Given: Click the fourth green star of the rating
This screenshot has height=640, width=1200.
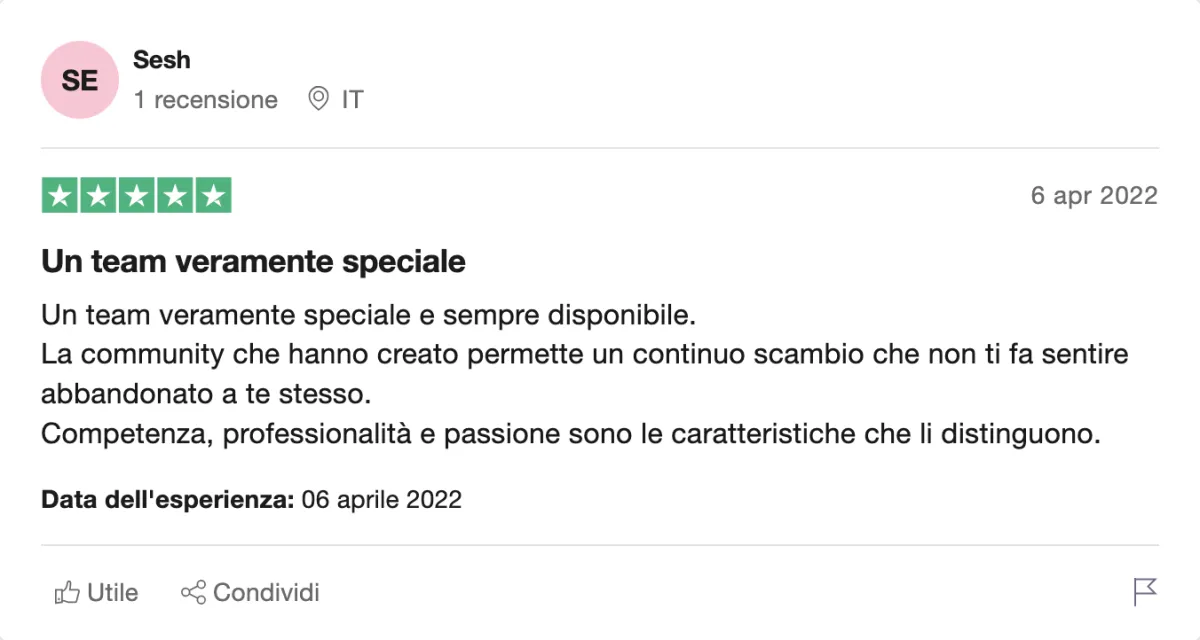Looking at the screenshot, I should pos(175,196).
